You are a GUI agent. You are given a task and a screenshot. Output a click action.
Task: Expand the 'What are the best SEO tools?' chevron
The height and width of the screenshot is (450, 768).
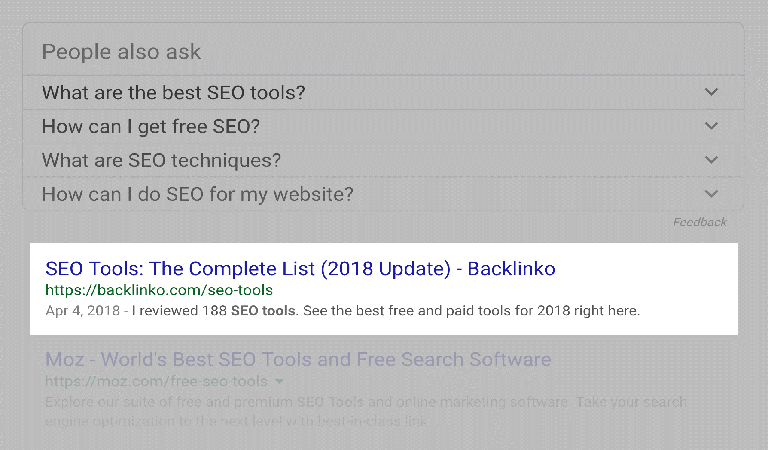(711, 92)
